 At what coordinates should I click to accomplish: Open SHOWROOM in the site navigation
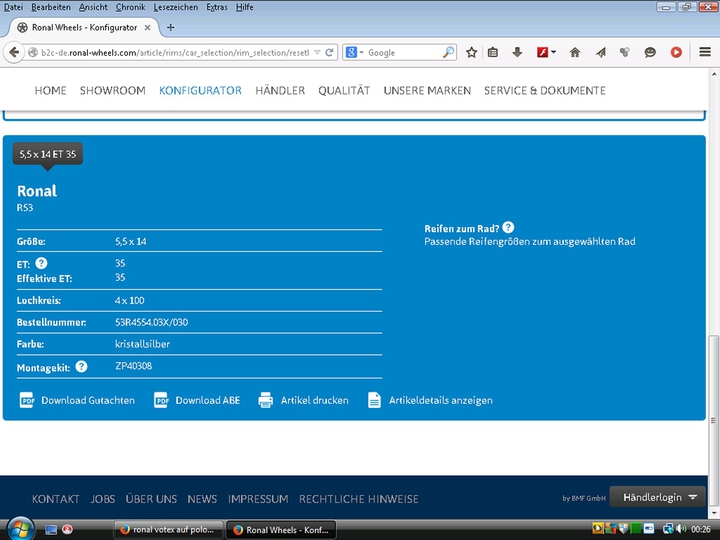pos(112,90)
